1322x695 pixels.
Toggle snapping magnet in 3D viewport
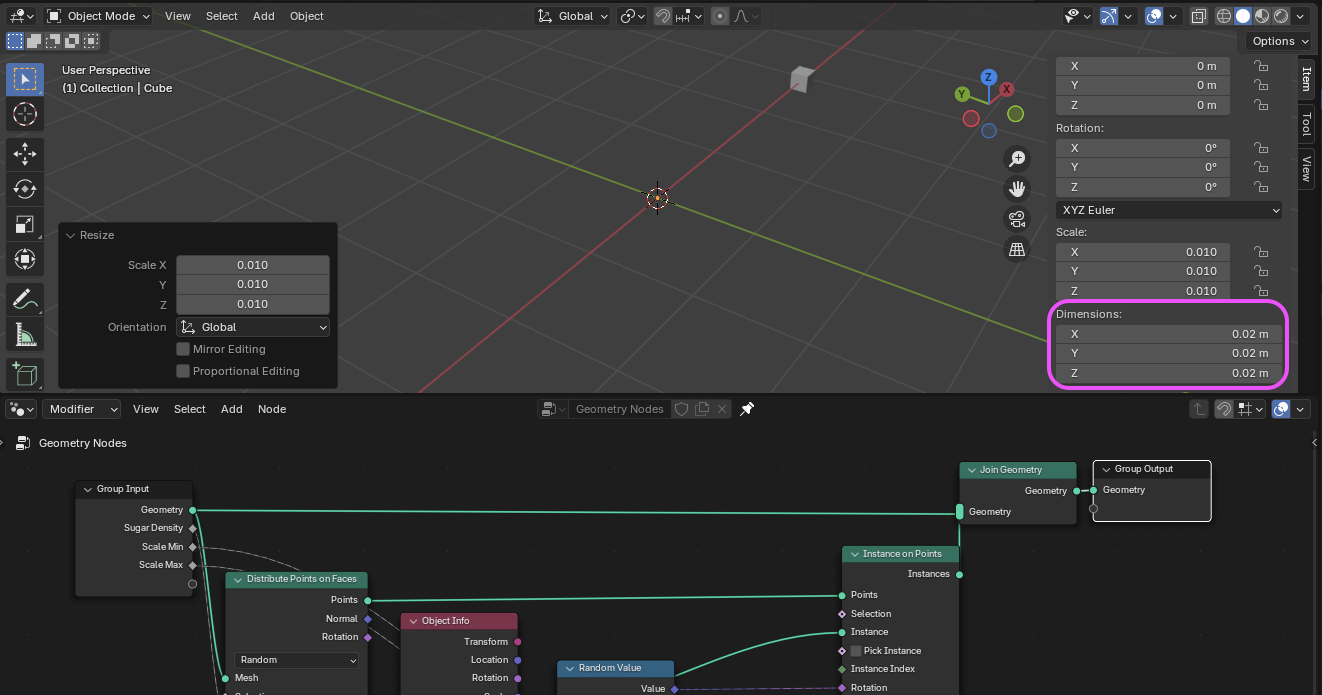(663, 16)
